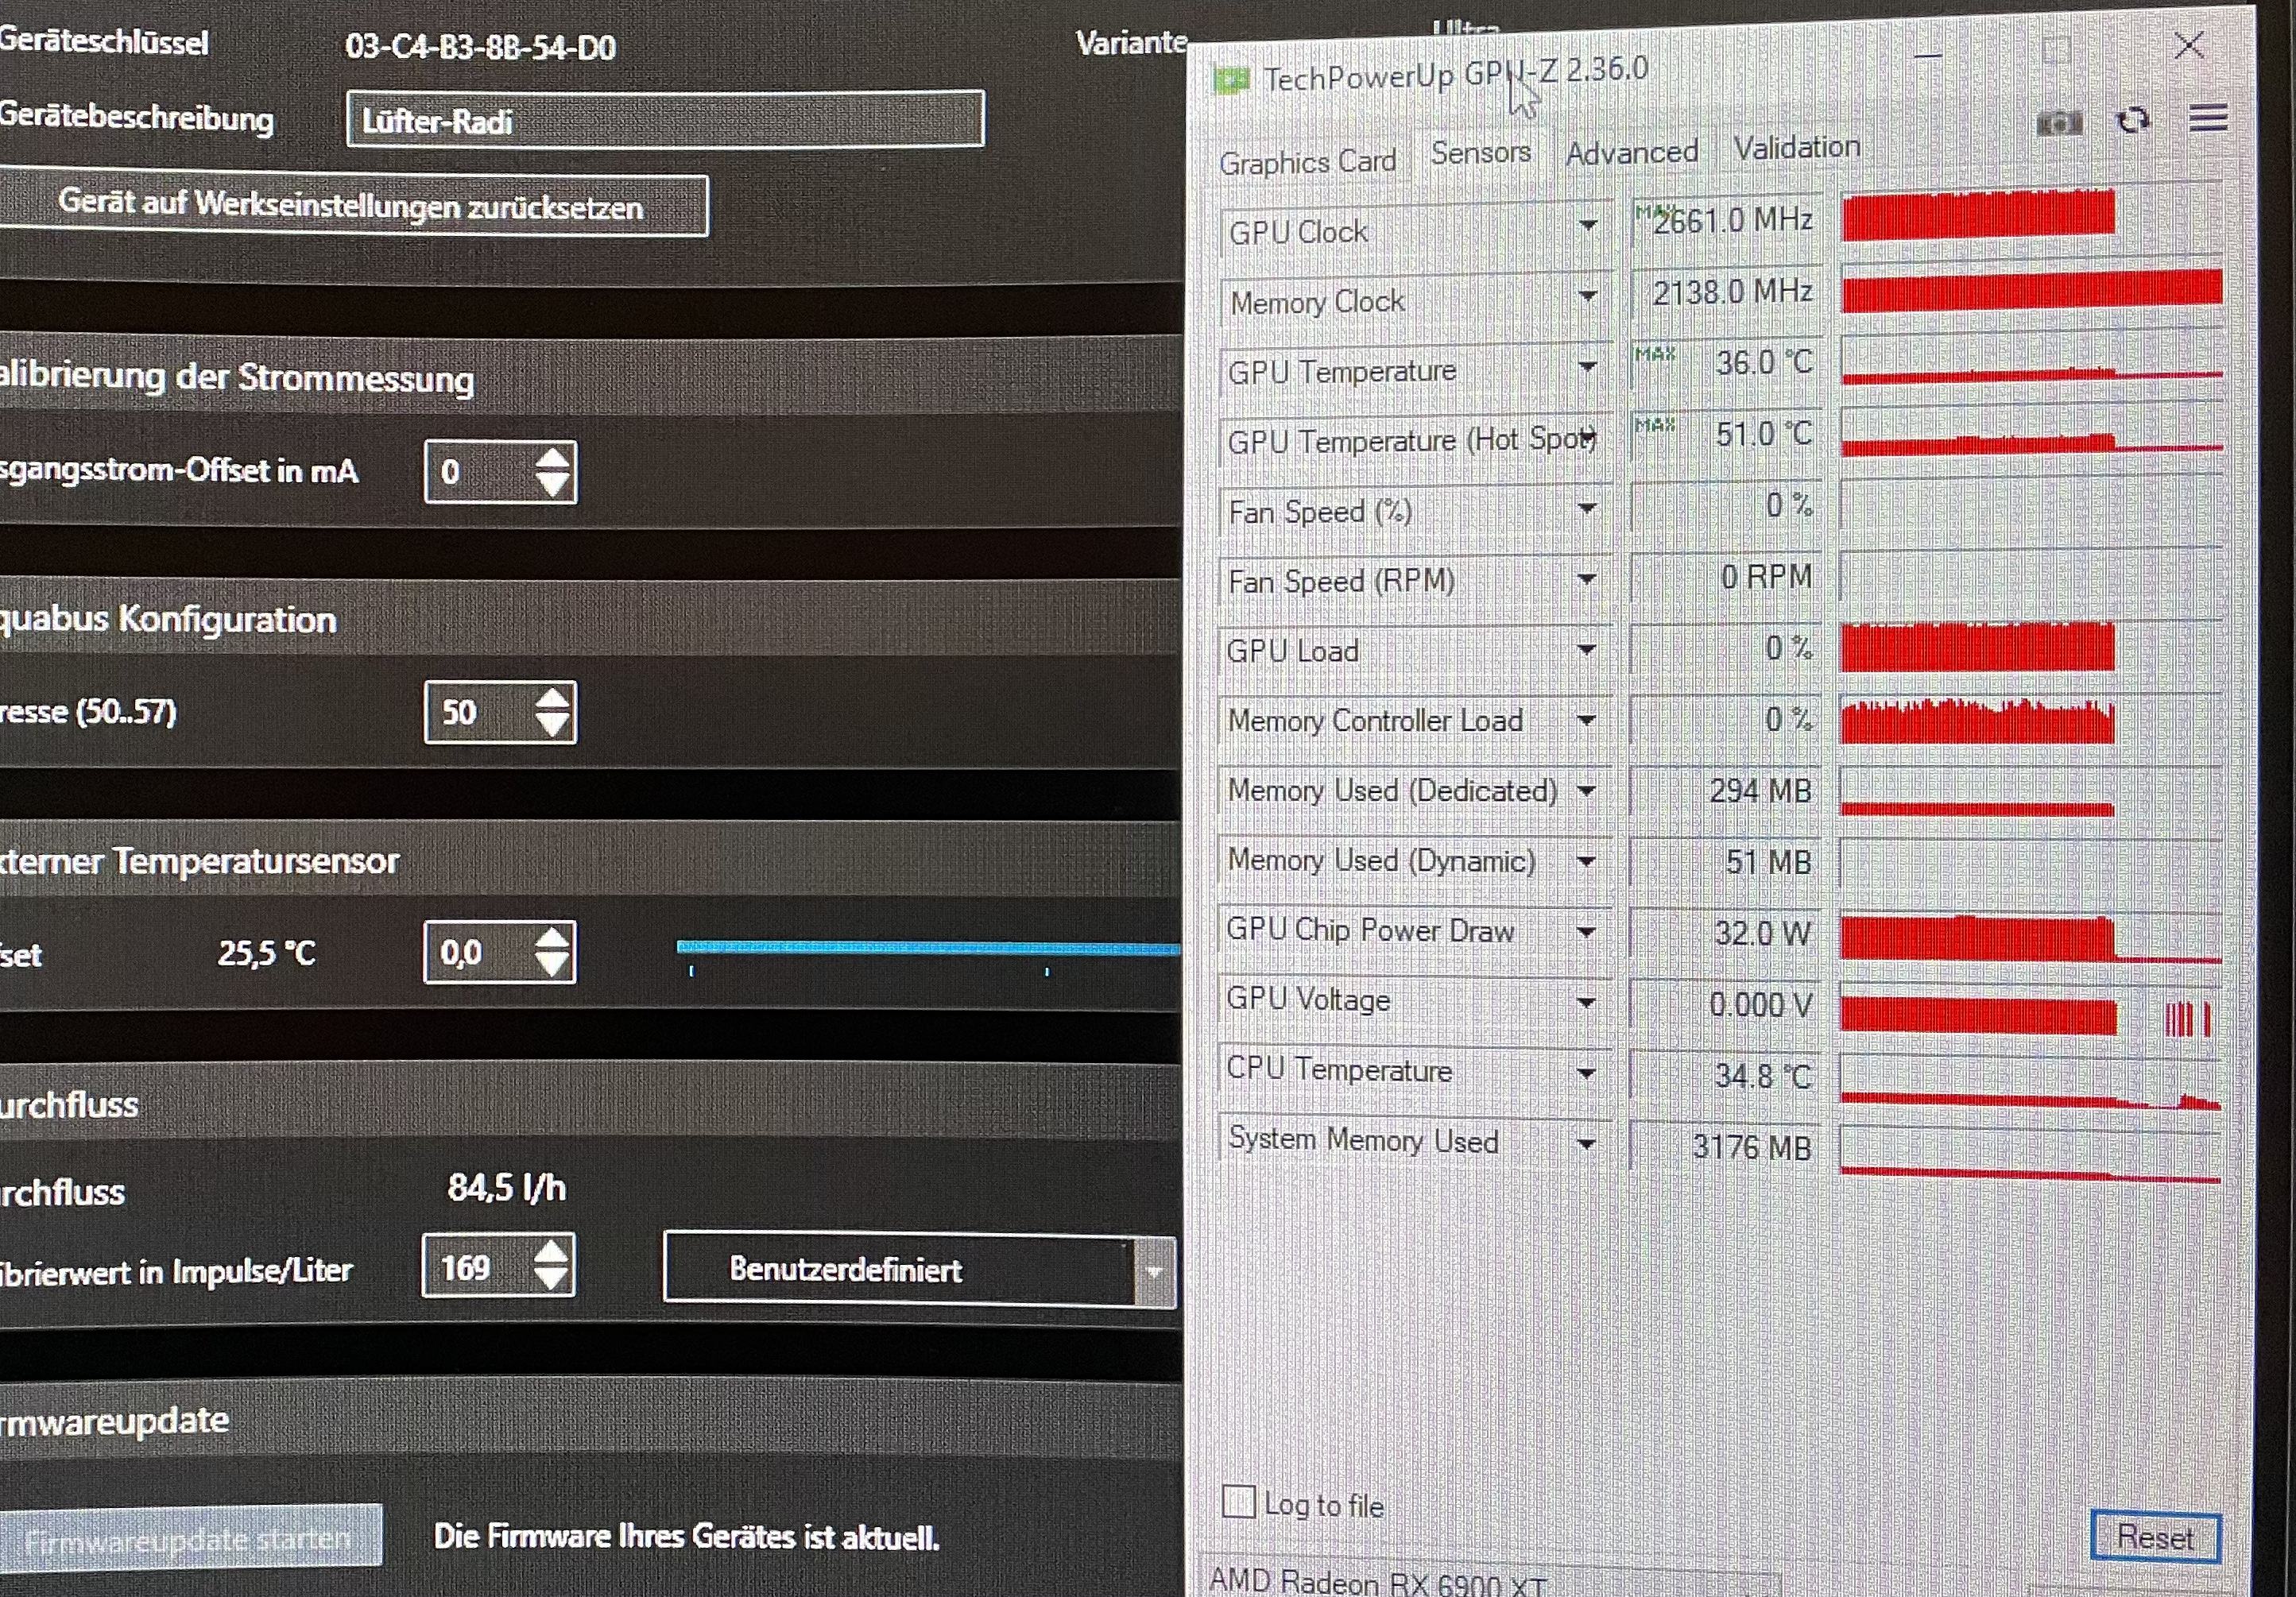
Task: Click the Gerätebeschreibung field with Lüfter-Radi
Action: [x=664, y=120]
